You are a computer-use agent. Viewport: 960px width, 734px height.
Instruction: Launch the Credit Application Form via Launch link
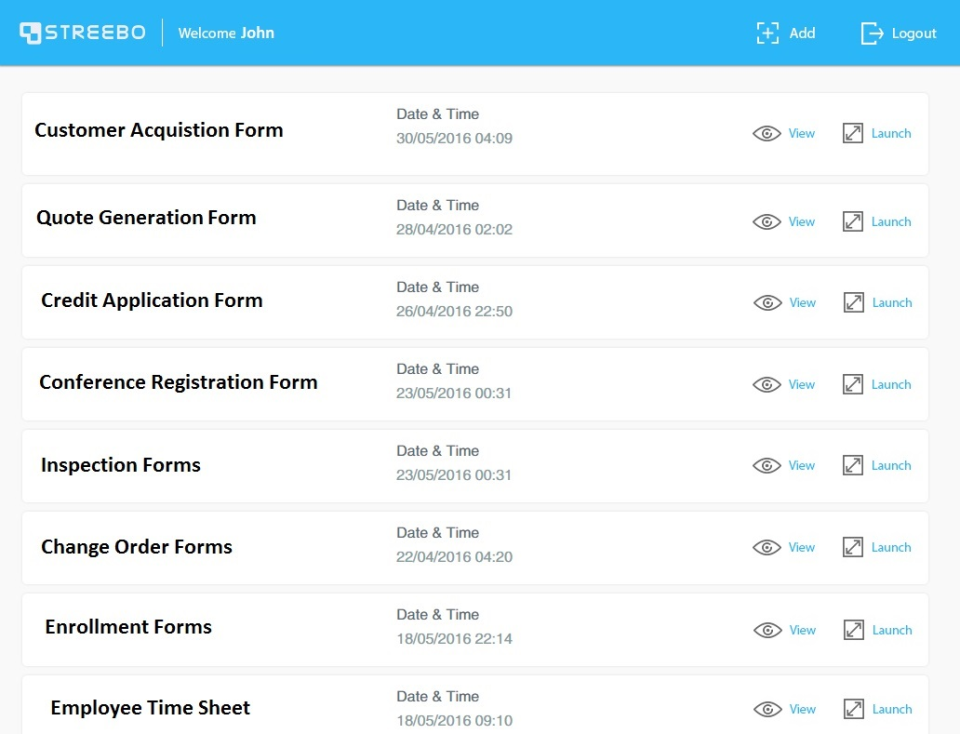pyautogui.click(x=893, y=302)
